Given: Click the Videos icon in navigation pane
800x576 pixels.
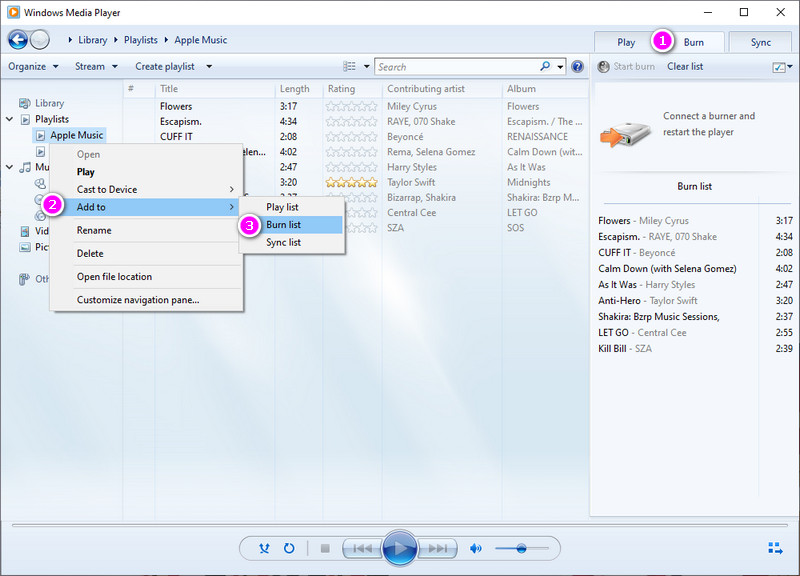Looking at the screenshot, I should (24, 231).
